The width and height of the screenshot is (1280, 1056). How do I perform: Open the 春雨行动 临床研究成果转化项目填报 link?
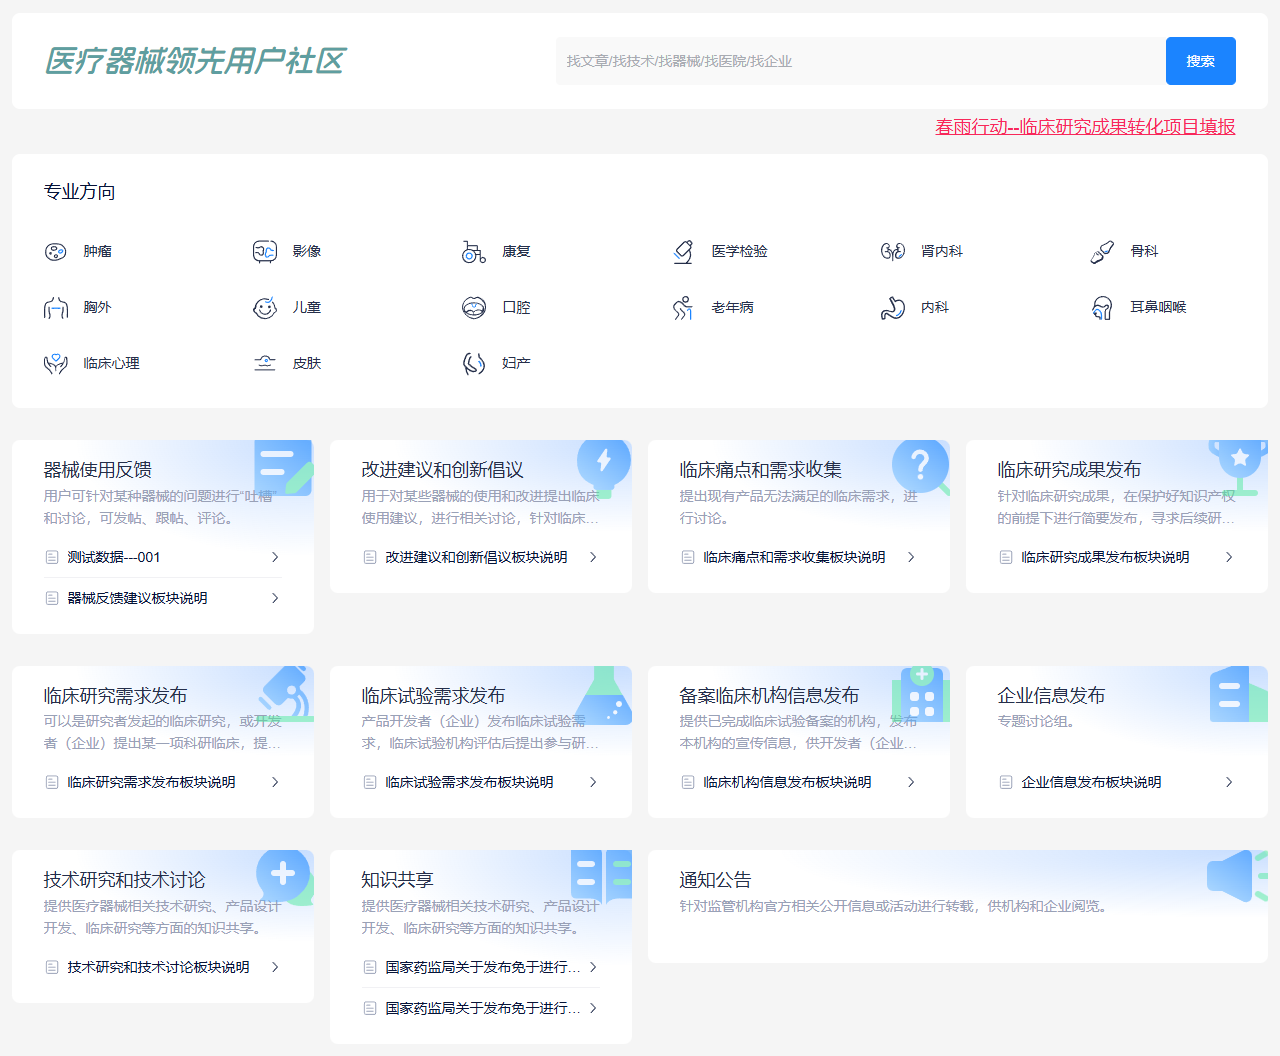[x=1085, y=127]
